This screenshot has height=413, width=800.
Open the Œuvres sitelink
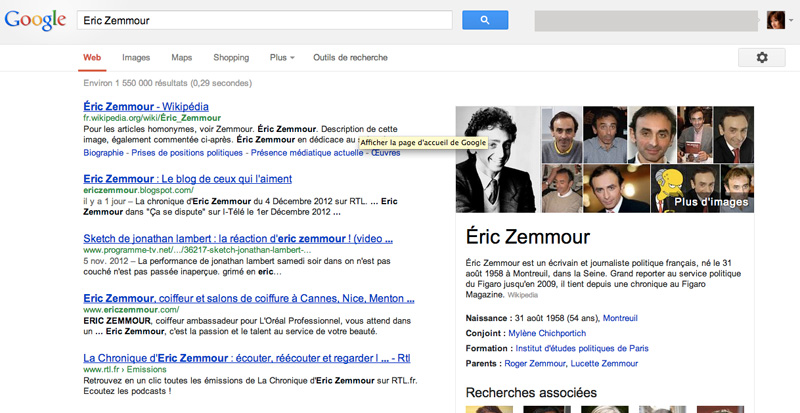386,153
